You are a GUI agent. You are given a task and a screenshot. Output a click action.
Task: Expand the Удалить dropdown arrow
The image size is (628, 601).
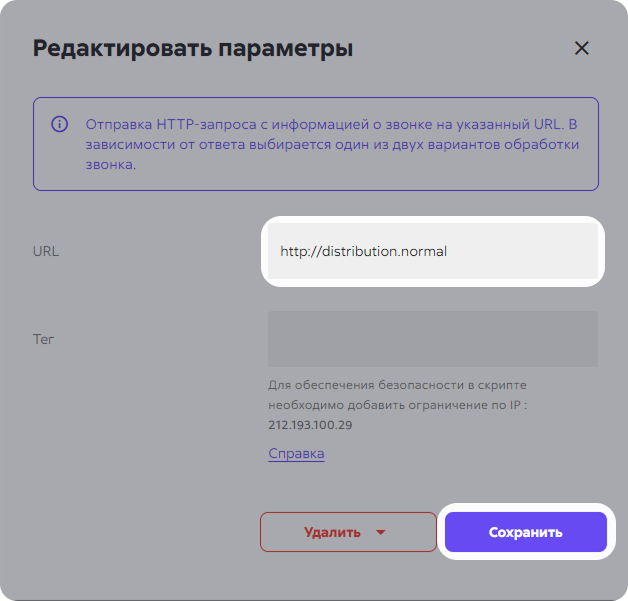point(380,532)
